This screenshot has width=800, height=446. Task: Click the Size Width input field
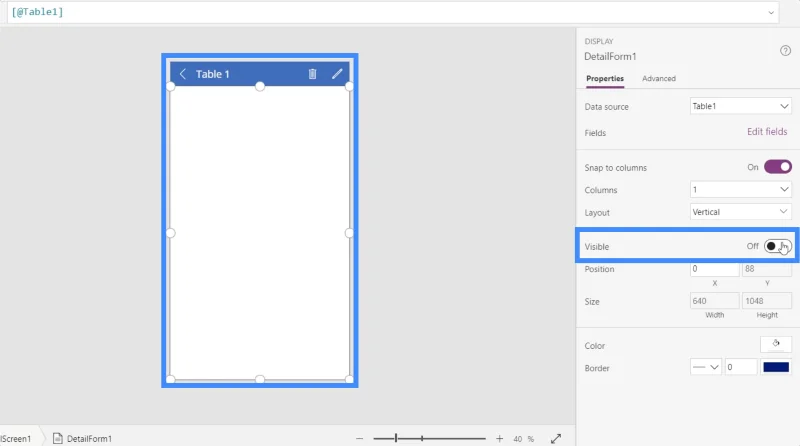coord(714,301)
